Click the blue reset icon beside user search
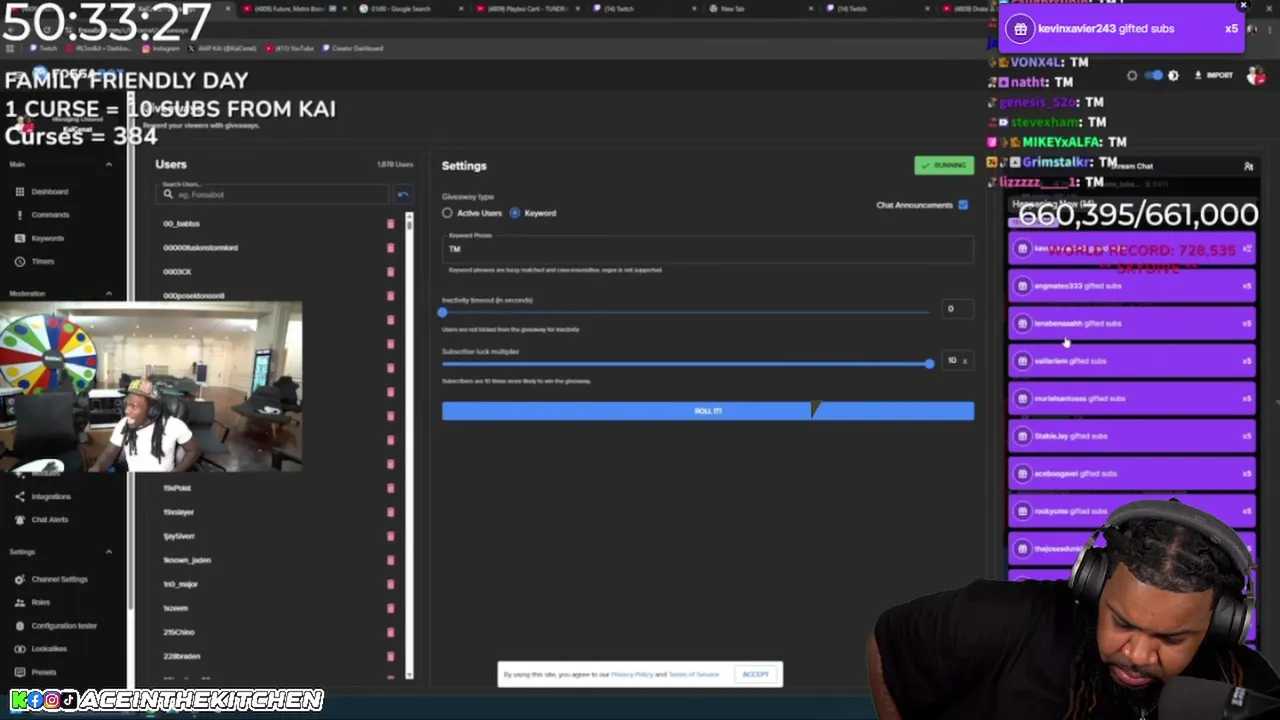Screen dimensions: 1280x720 pos(403,194)
